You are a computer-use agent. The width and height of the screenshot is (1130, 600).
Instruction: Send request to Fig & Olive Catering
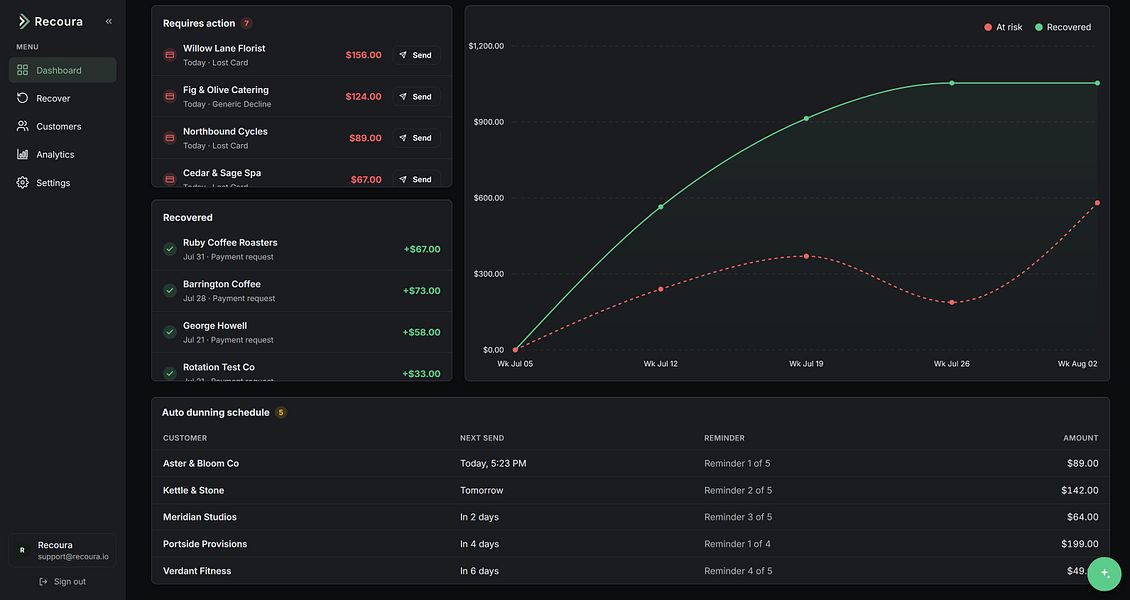tap(417, 97)
